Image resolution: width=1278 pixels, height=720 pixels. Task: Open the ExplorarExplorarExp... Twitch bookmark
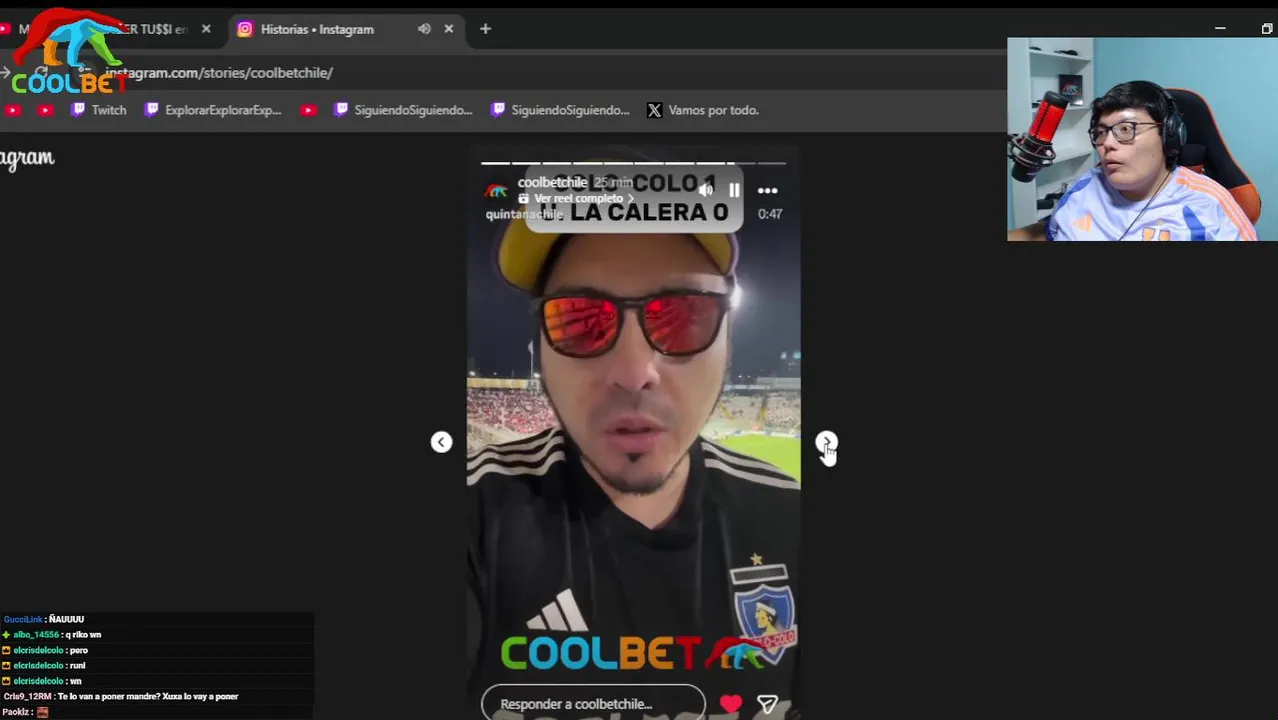(212, 110)
